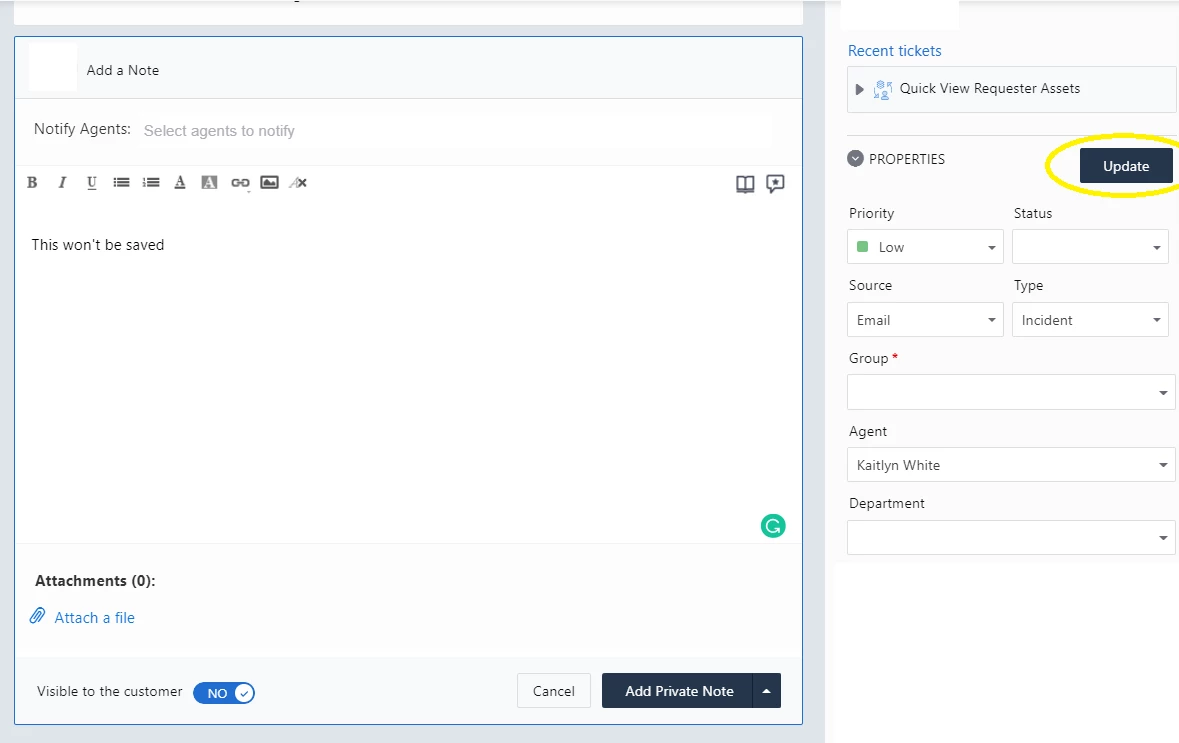The width and height of the screenshot is (1179, 743).
Task: Clear formatting from note text
Action: 299,183
